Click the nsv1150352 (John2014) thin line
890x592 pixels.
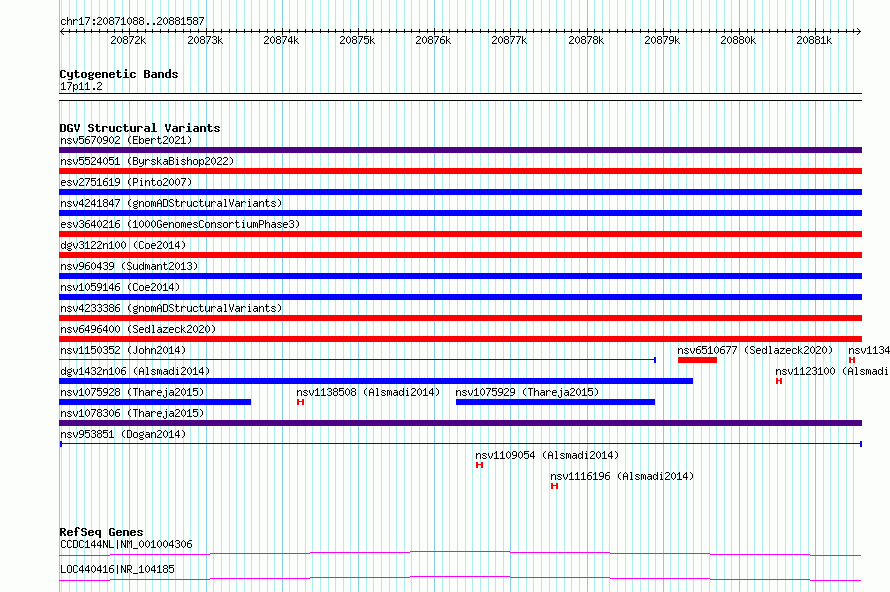coord(358,360)
